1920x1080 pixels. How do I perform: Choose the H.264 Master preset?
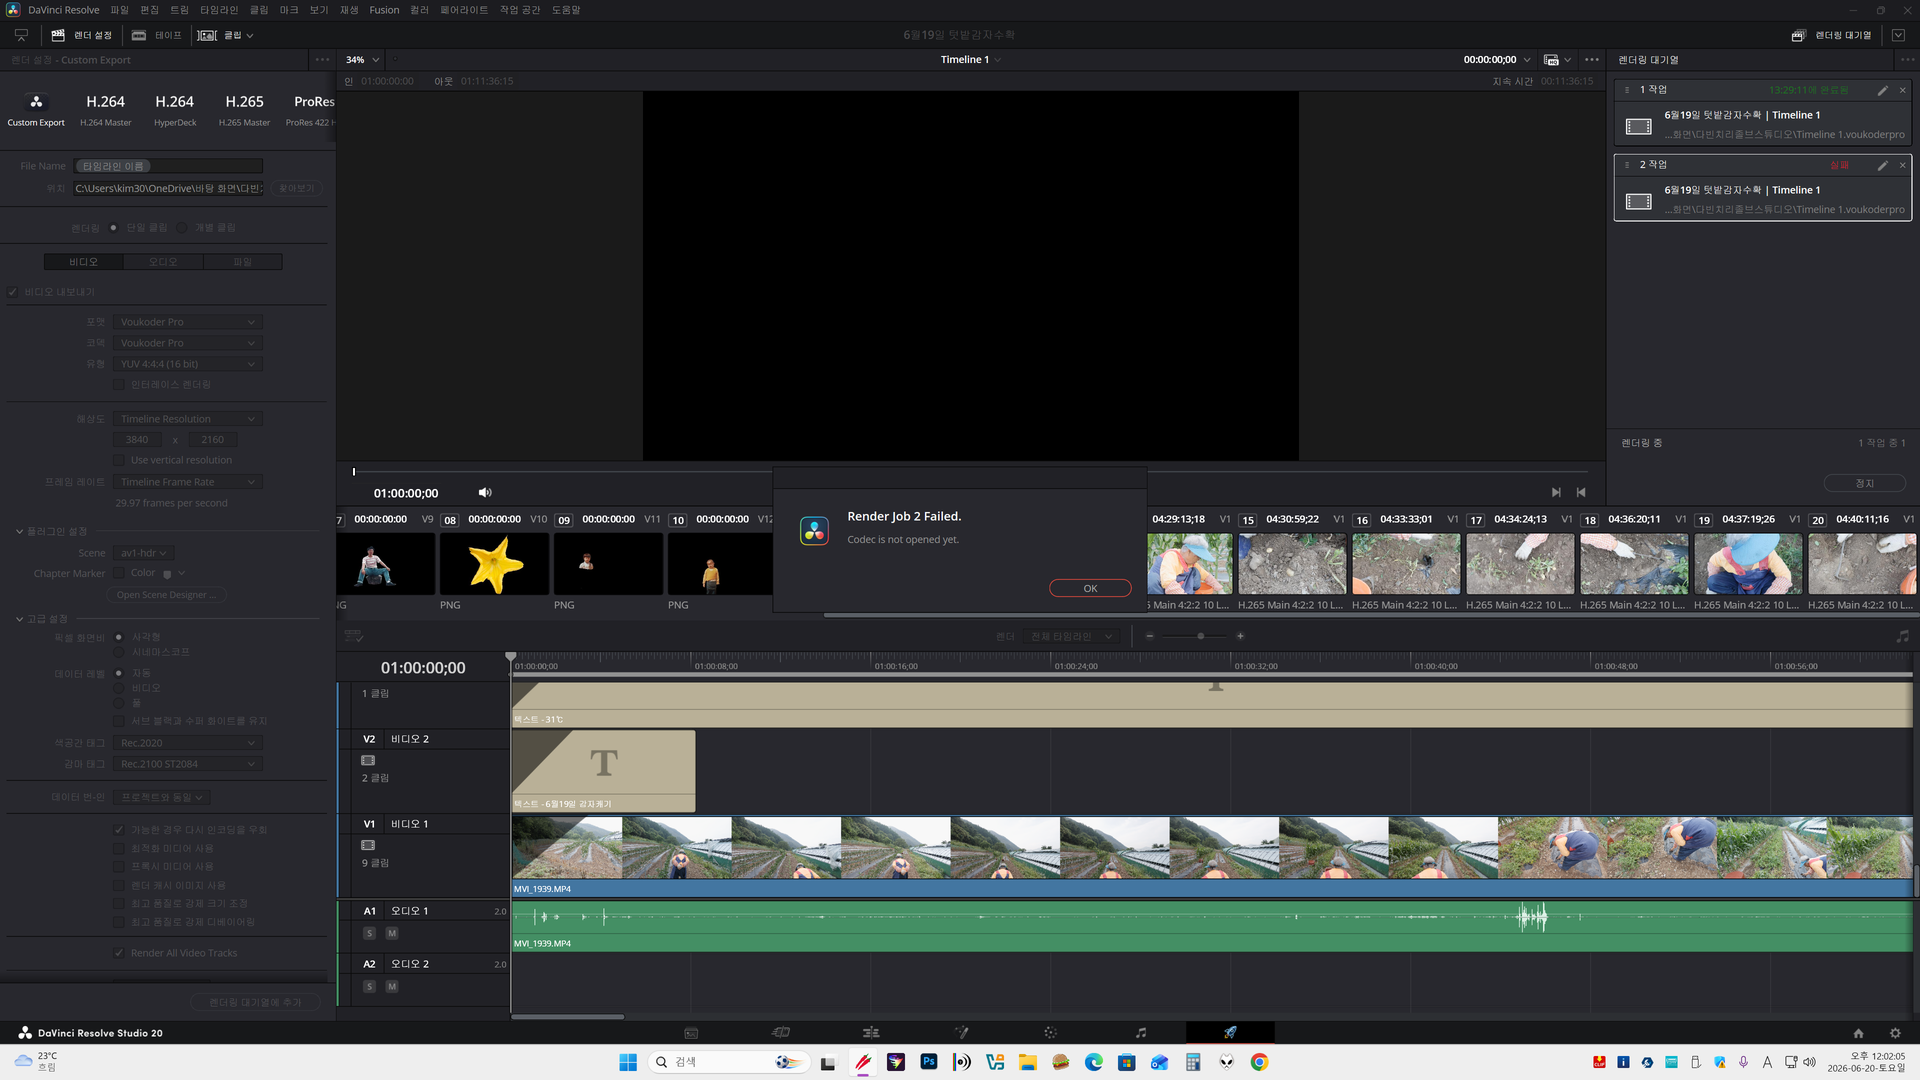pyautogui.click(x=105, y=109)
